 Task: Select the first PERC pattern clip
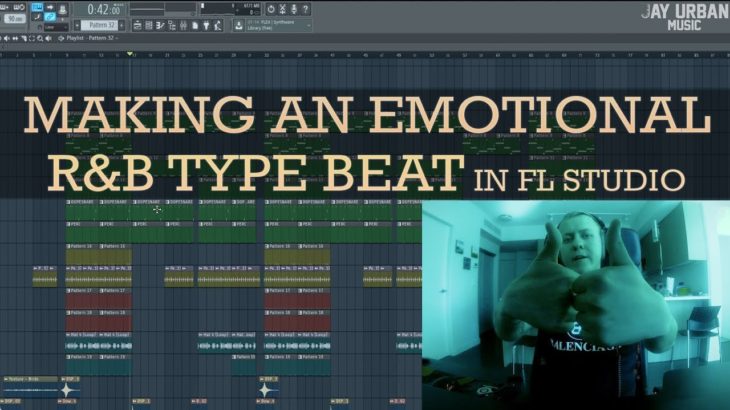pyautogui.click(x=82, y=232)
